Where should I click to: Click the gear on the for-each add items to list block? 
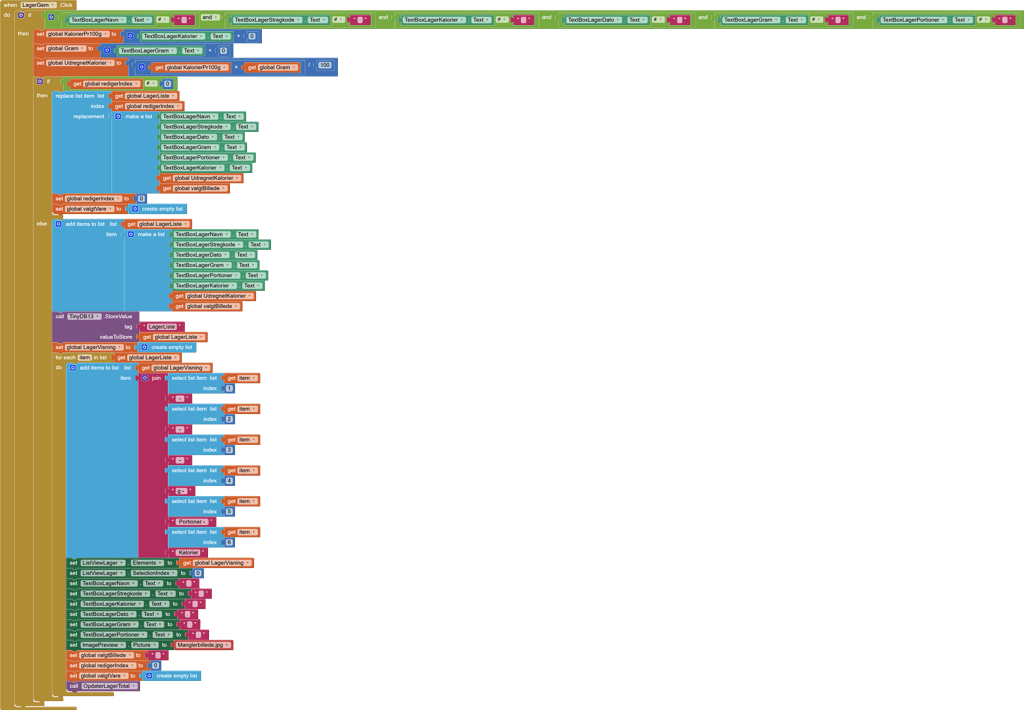72,368
